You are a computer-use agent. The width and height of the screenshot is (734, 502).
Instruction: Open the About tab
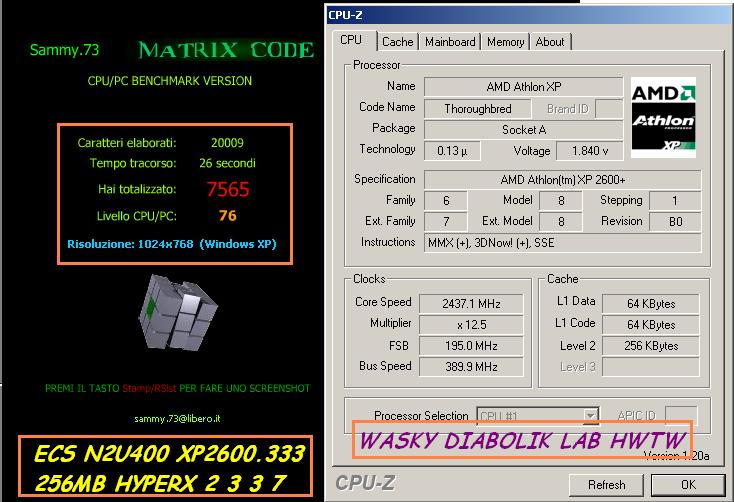pos(550,42)
